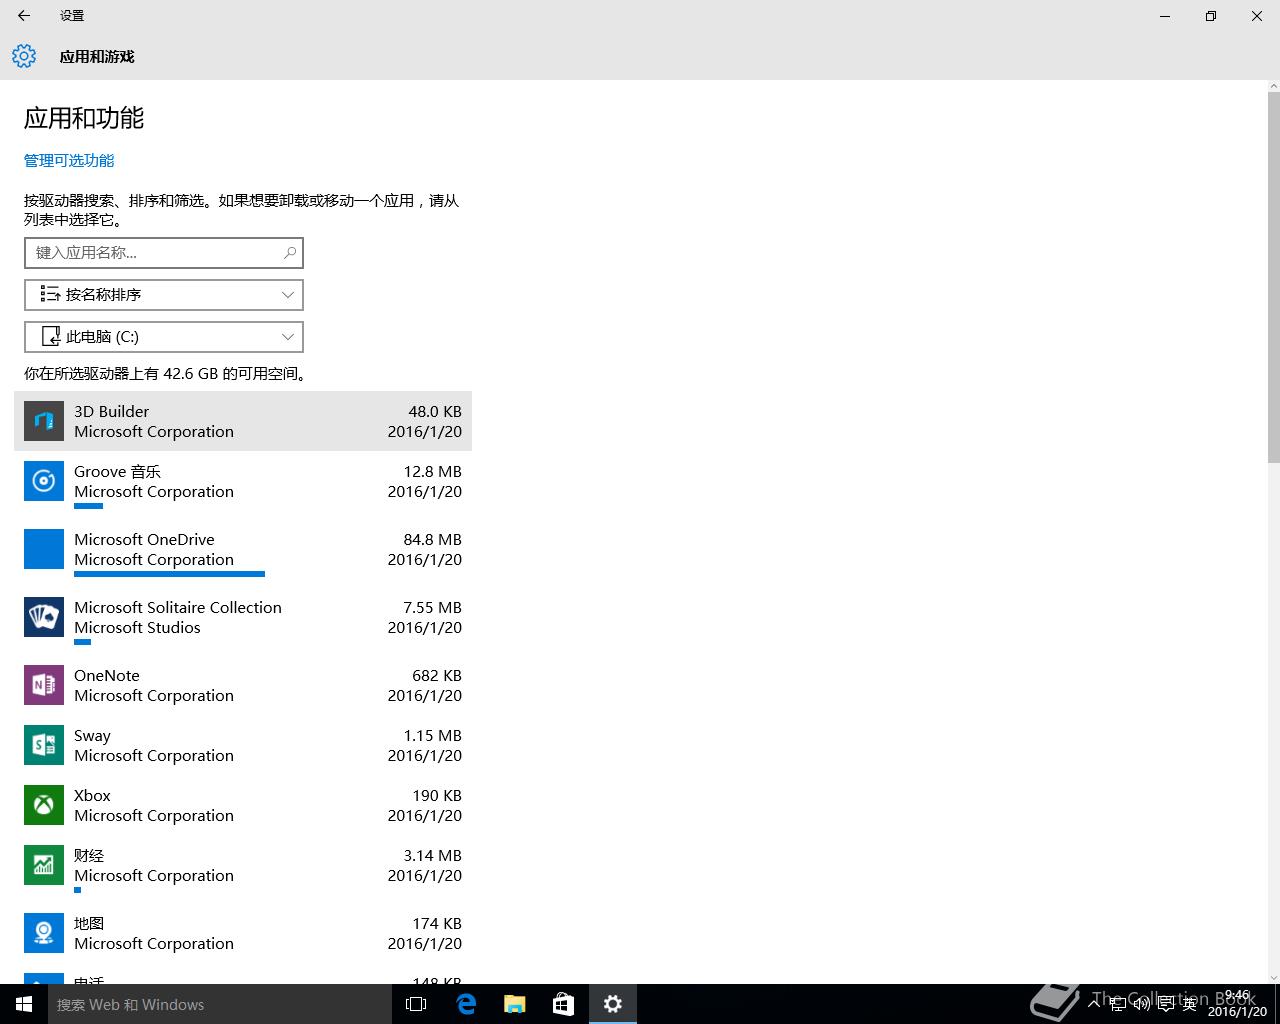1280x1024 pixels.
Task: Click the search magnifier in the app name box
Action: point(290,253)
